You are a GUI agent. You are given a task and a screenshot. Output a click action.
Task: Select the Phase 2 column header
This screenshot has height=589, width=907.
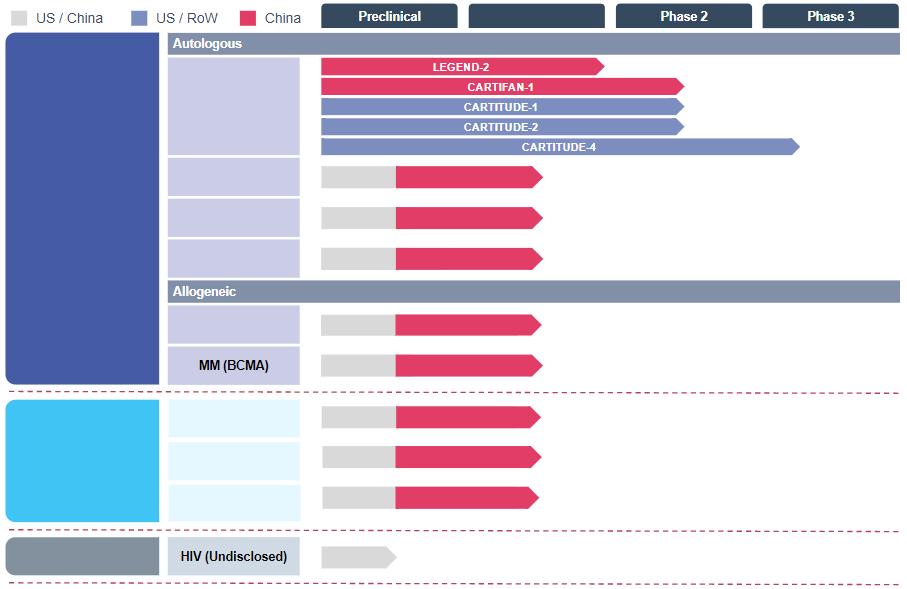click(x=683, y=16)
